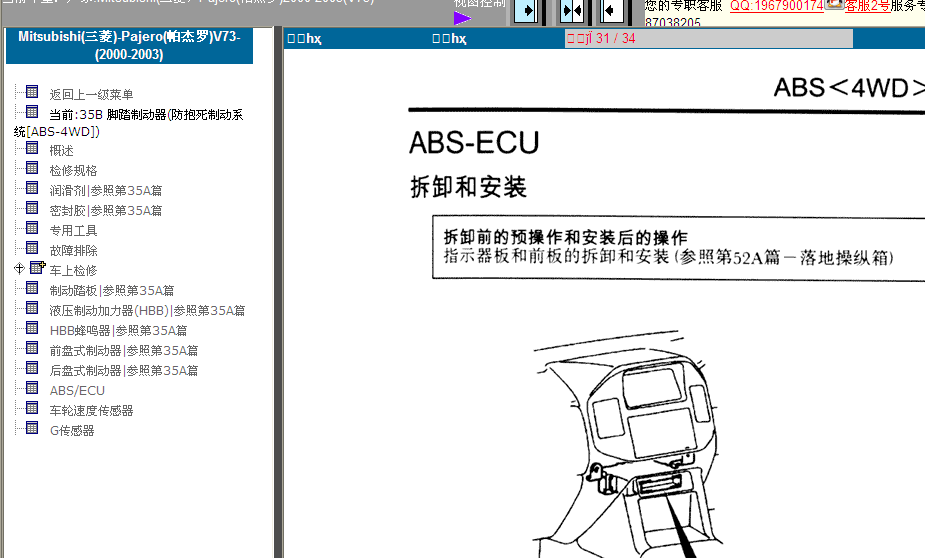
Task: Click the Mitsubishi Pajero V73 panel header
Action: [x=129, y=45]
